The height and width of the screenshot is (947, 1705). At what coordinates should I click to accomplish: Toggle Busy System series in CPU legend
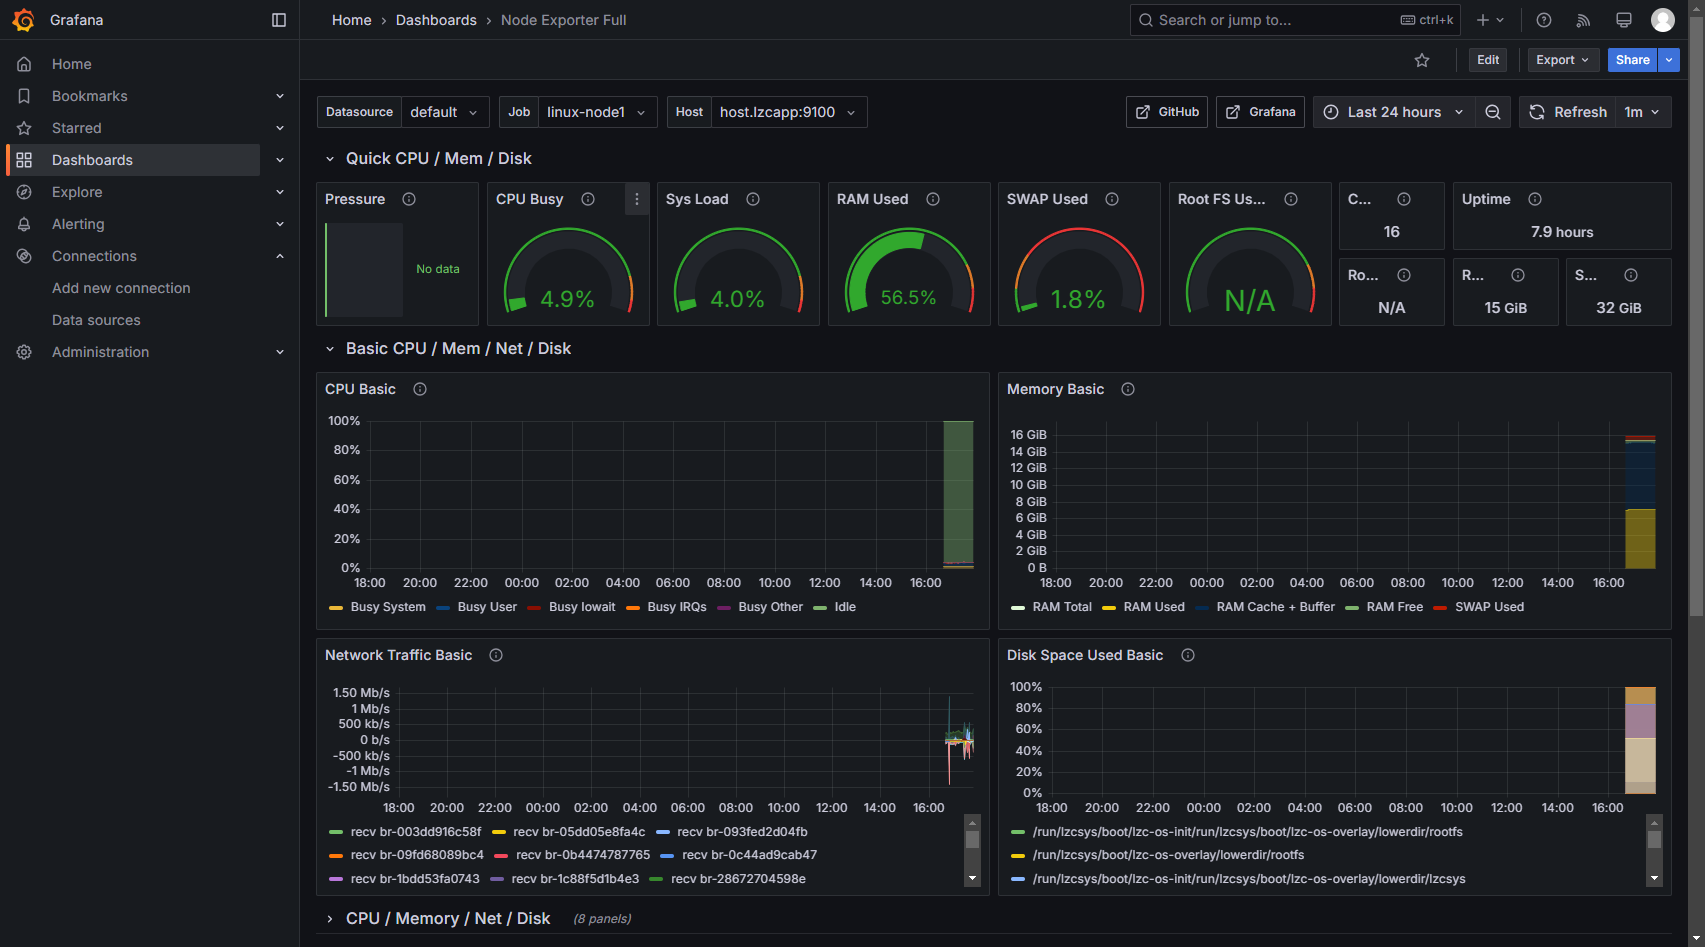[377, 607]
